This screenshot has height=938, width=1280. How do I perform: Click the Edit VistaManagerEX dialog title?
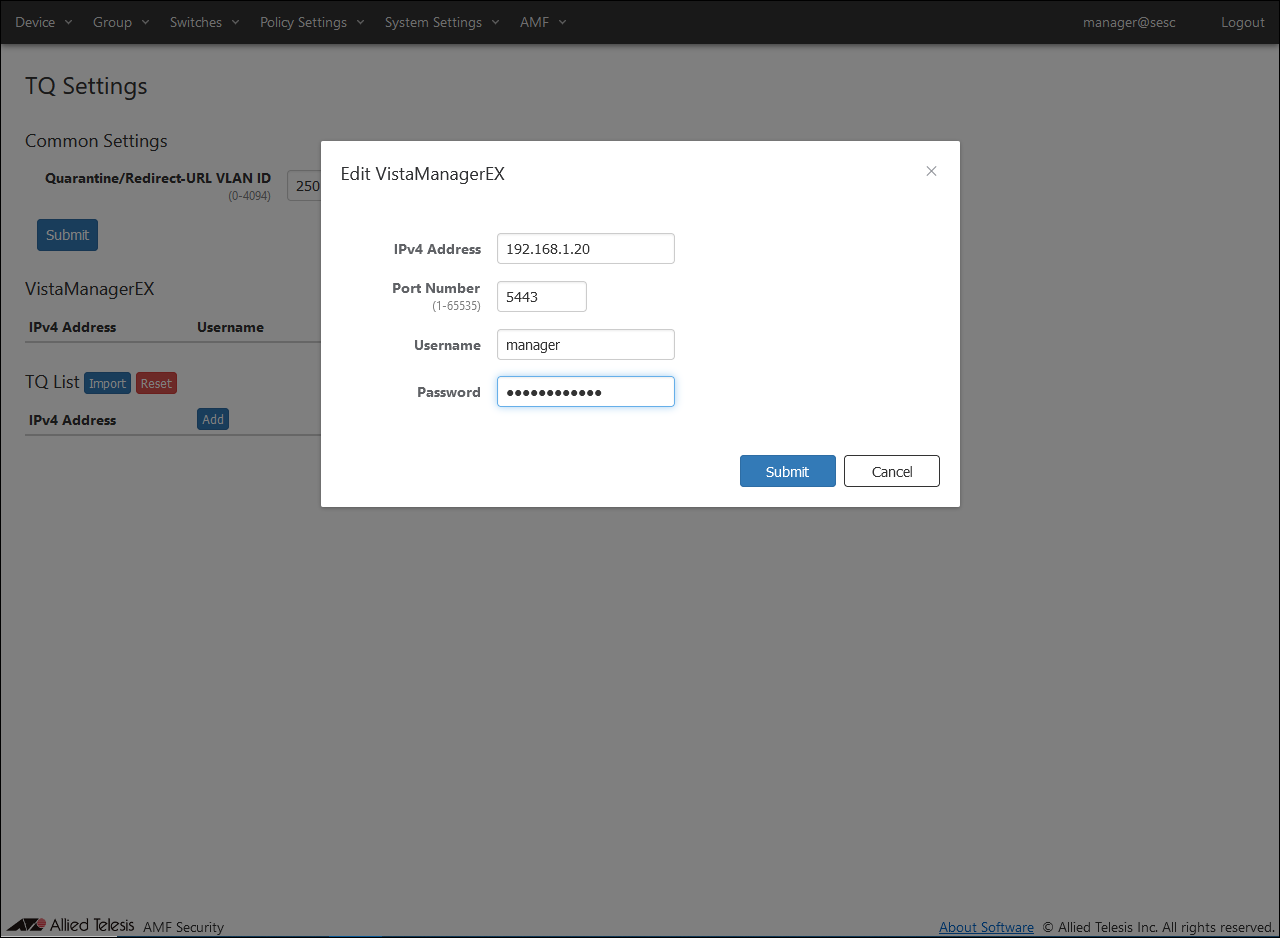(423, 174)
